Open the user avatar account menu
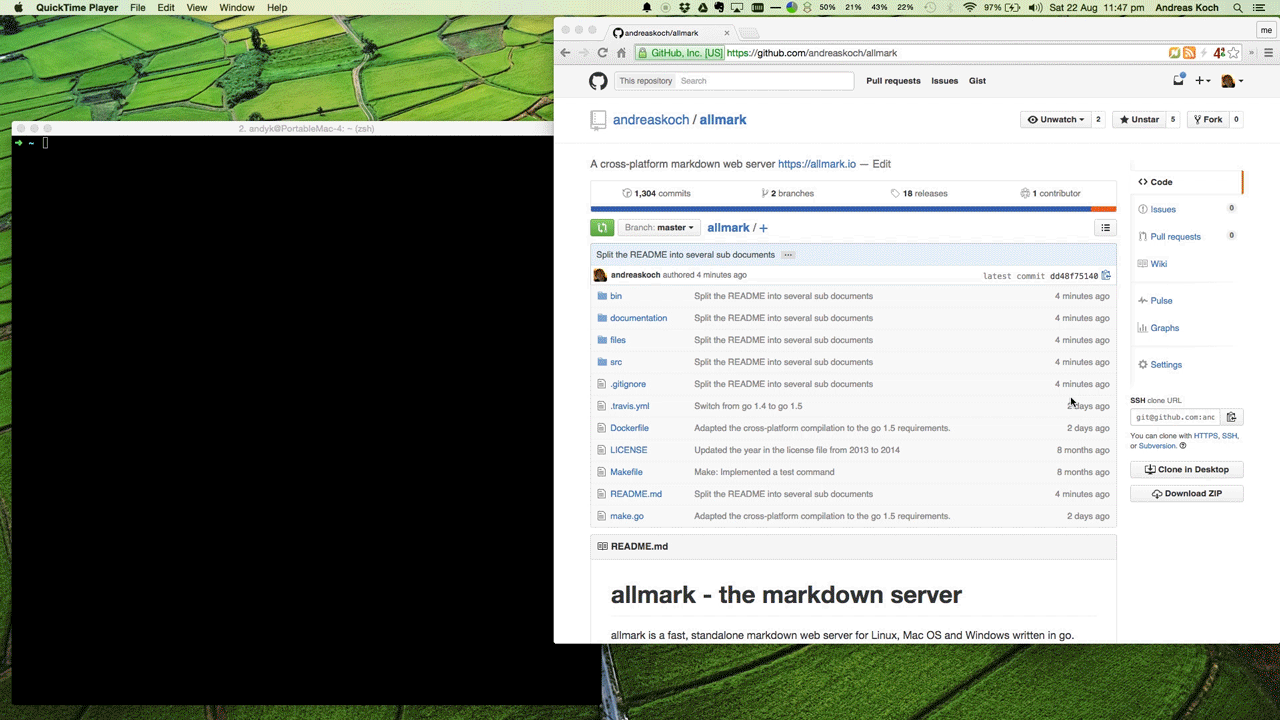Screen dimensions: 1280x720 [1232, 81]
